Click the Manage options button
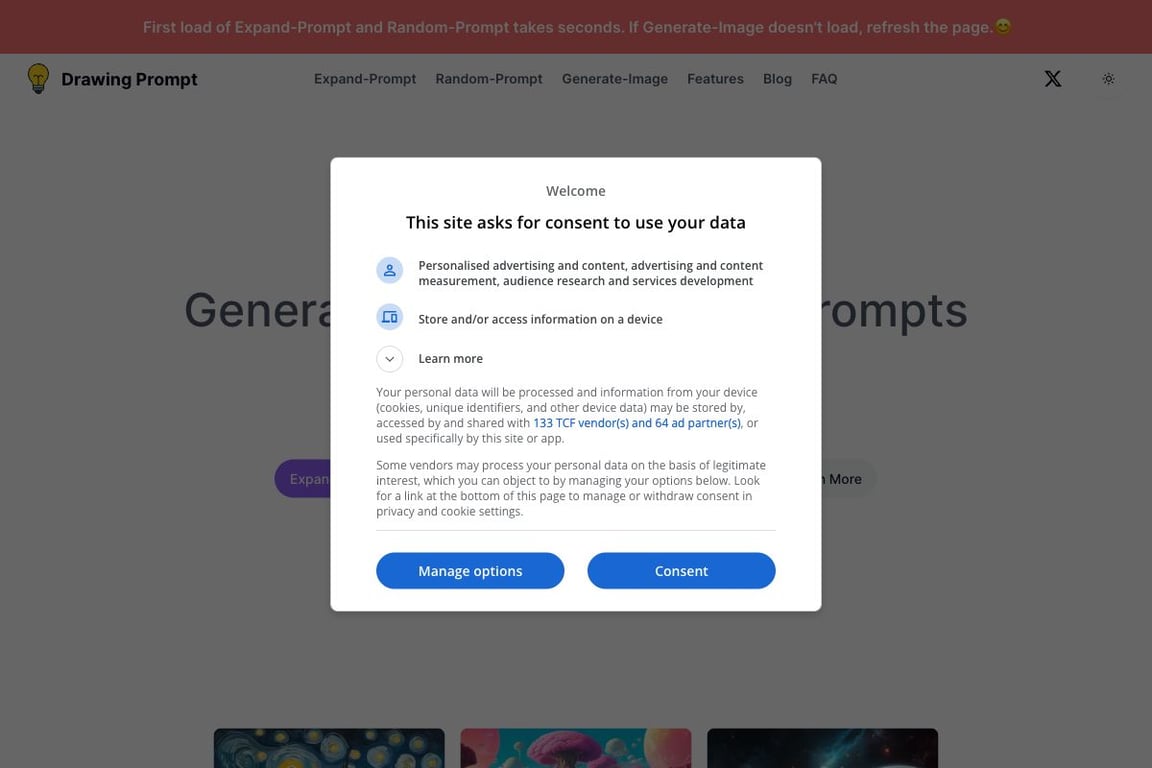 470,571
